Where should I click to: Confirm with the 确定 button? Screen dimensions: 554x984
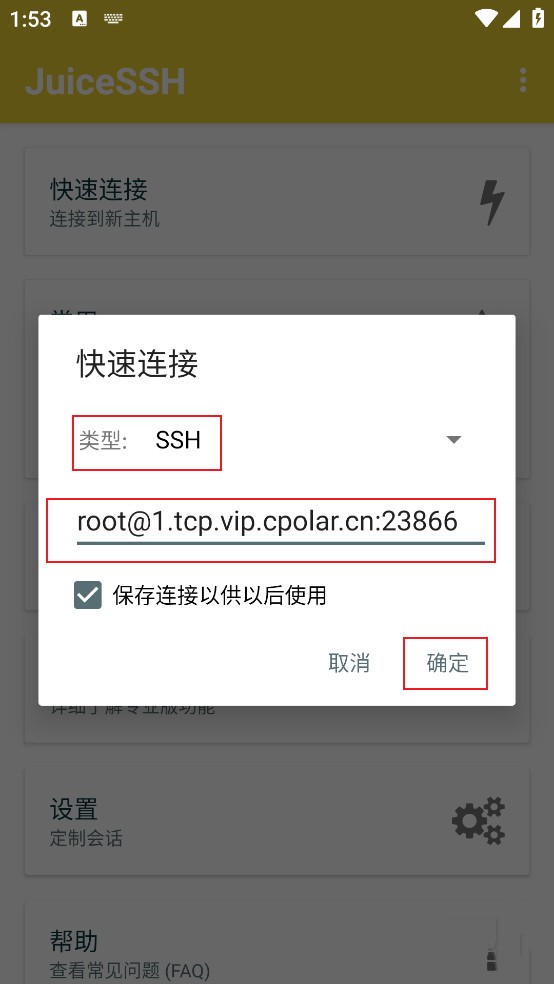coord(447,663)
